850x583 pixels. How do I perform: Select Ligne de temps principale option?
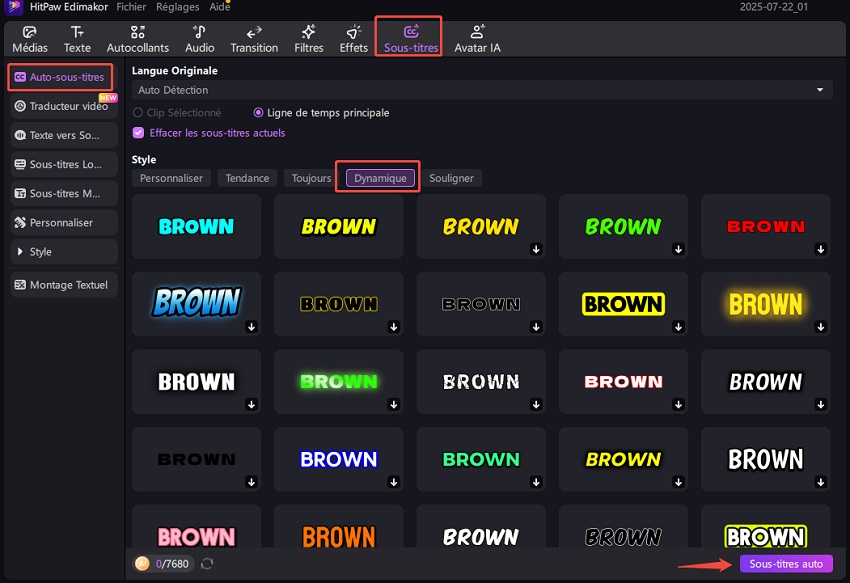click(x=259, y=113)
